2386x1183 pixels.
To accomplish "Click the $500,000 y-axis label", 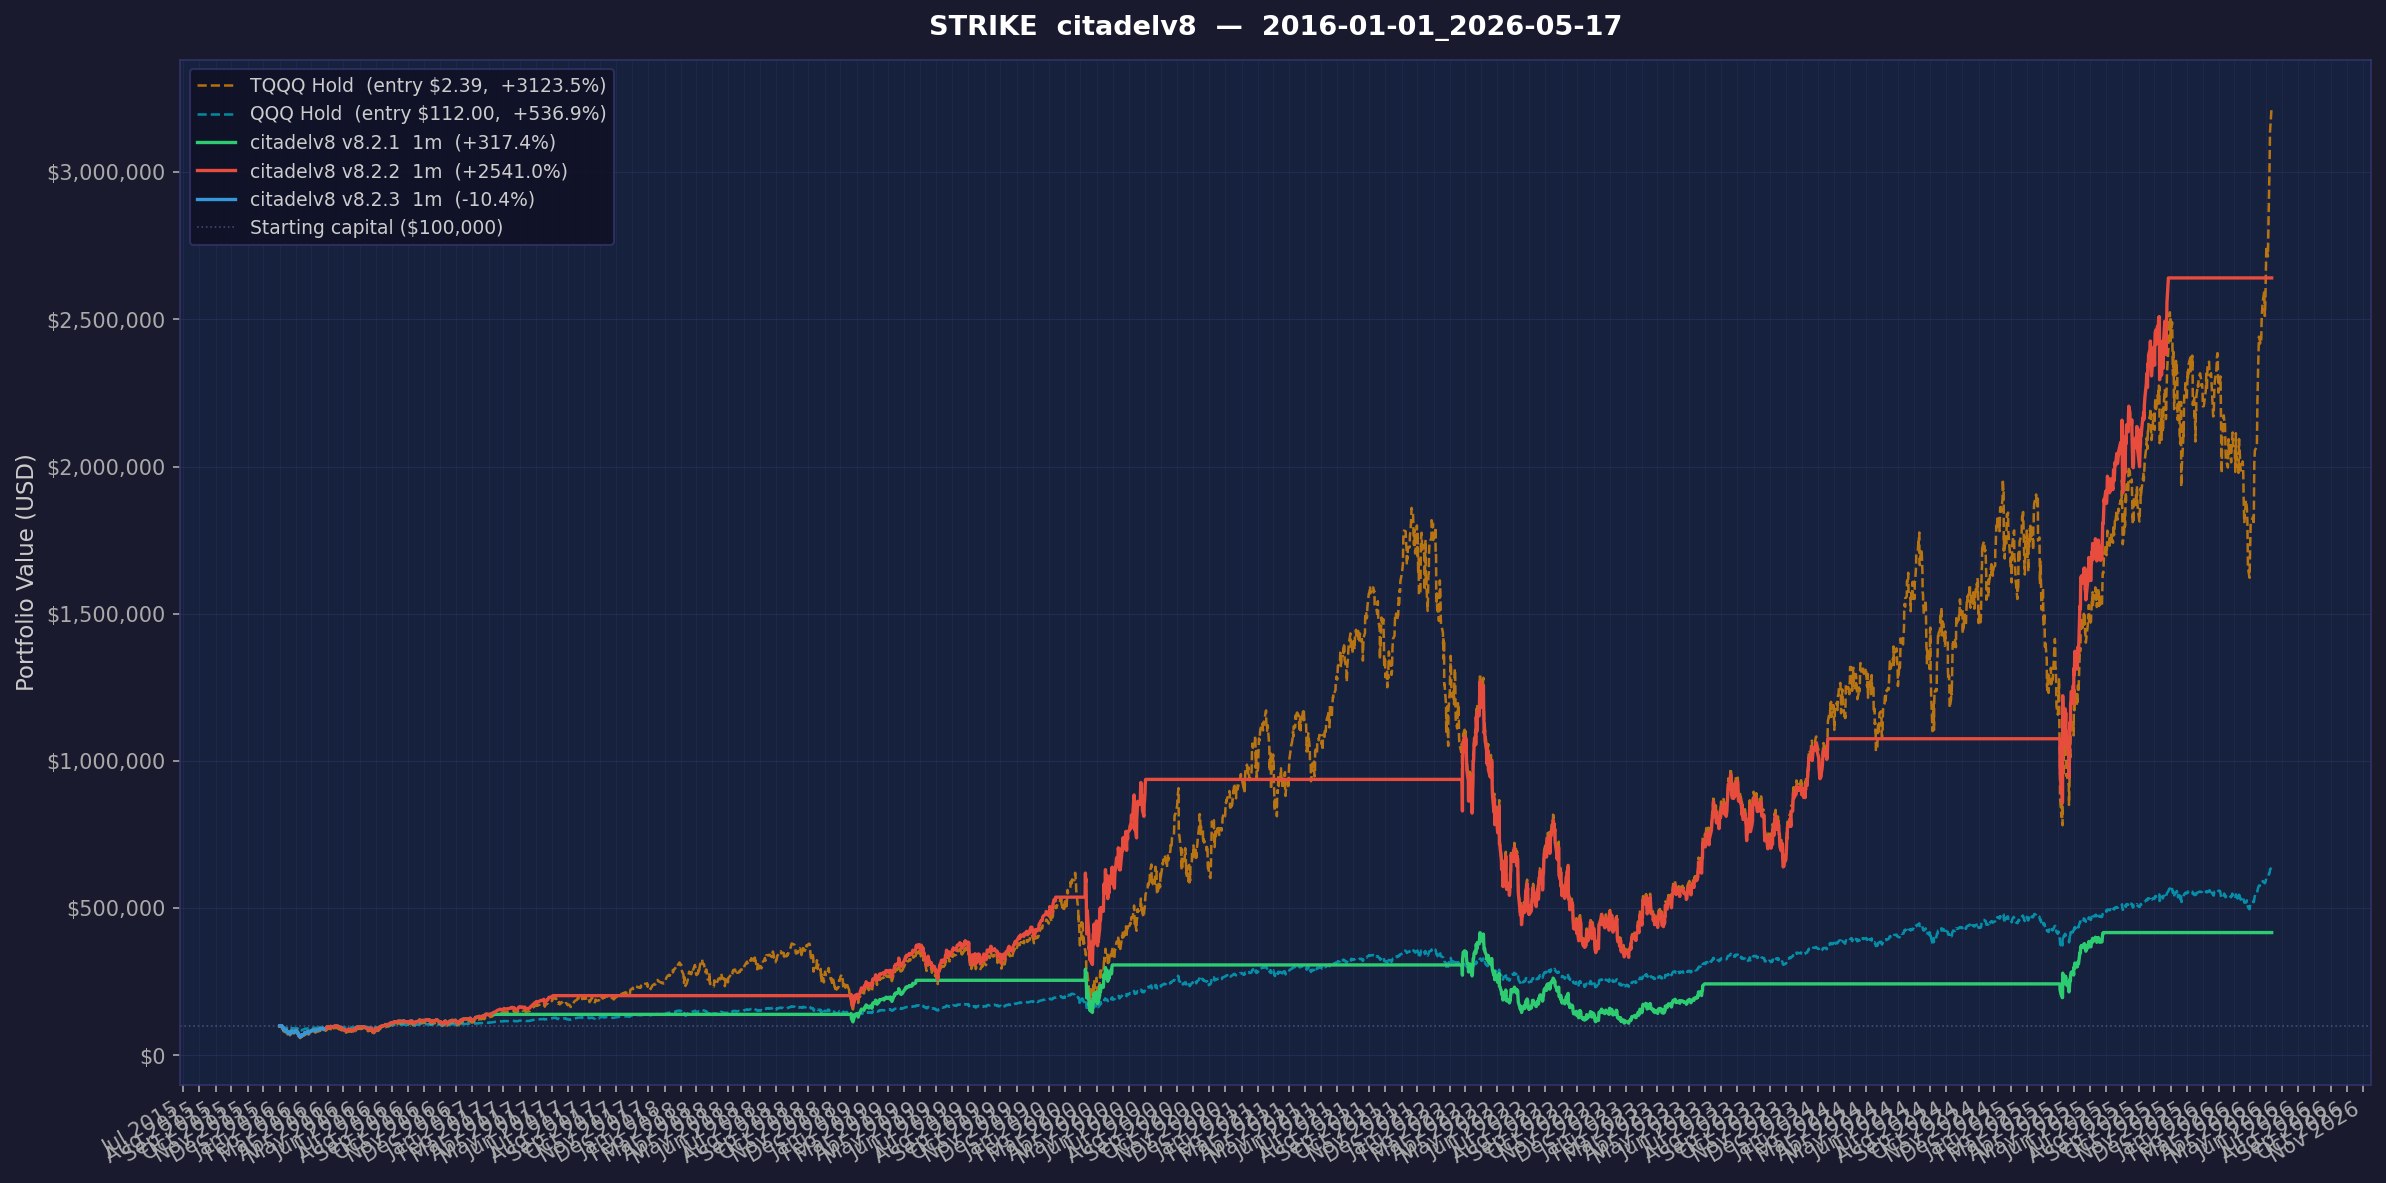I will click(116, 908).
